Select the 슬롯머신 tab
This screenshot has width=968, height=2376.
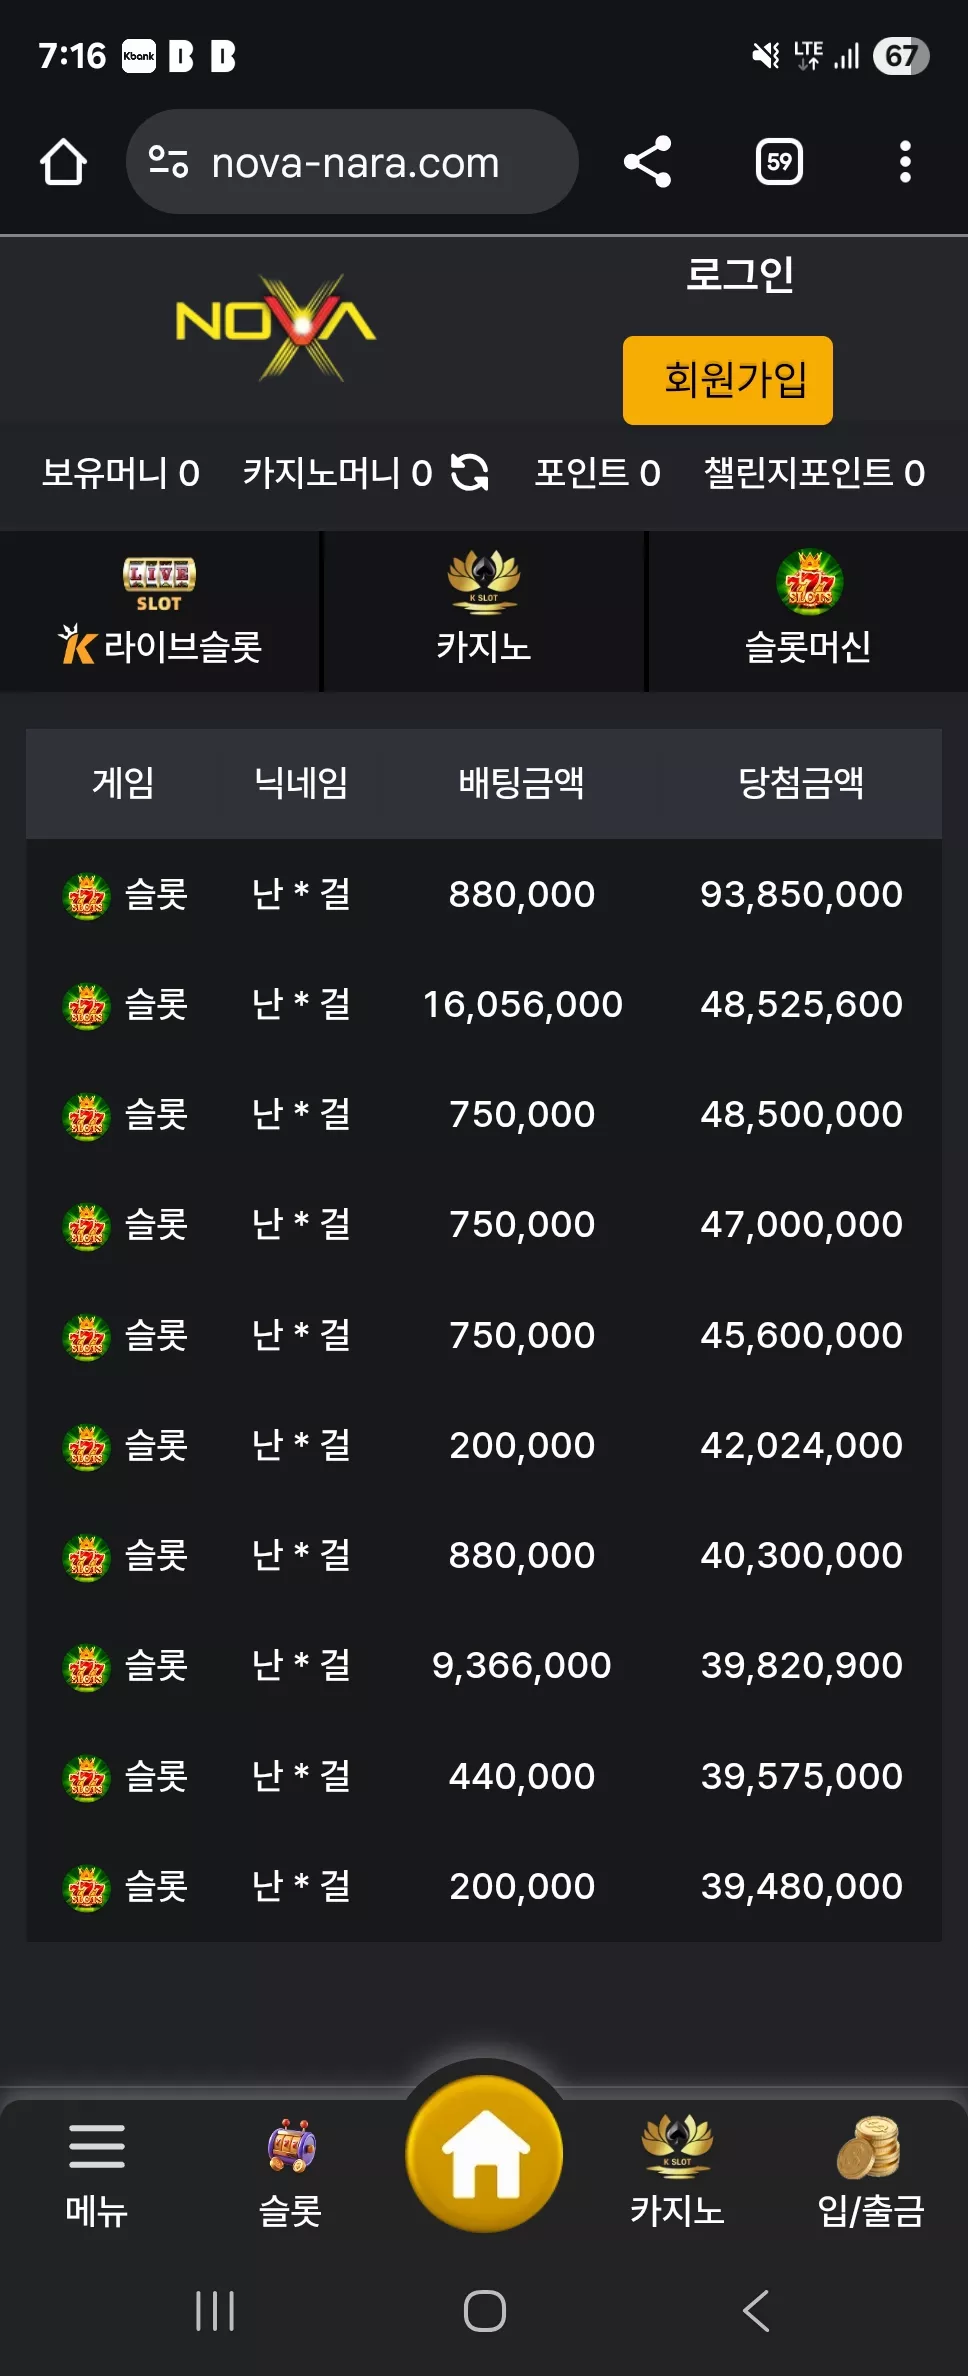click(808, 611)
